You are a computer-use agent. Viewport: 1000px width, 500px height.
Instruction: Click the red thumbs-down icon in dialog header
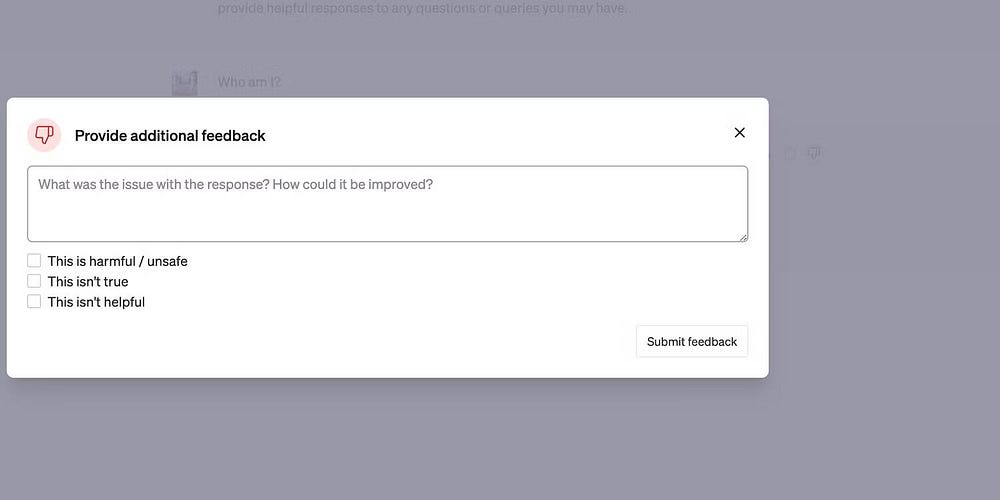[44, 135]
